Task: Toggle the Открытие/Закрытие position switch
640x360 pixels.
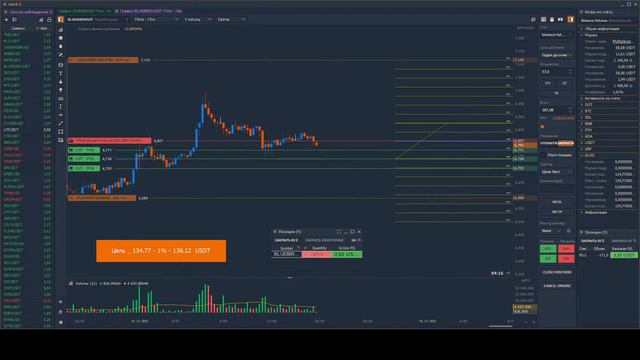Action: coord(557,143)
